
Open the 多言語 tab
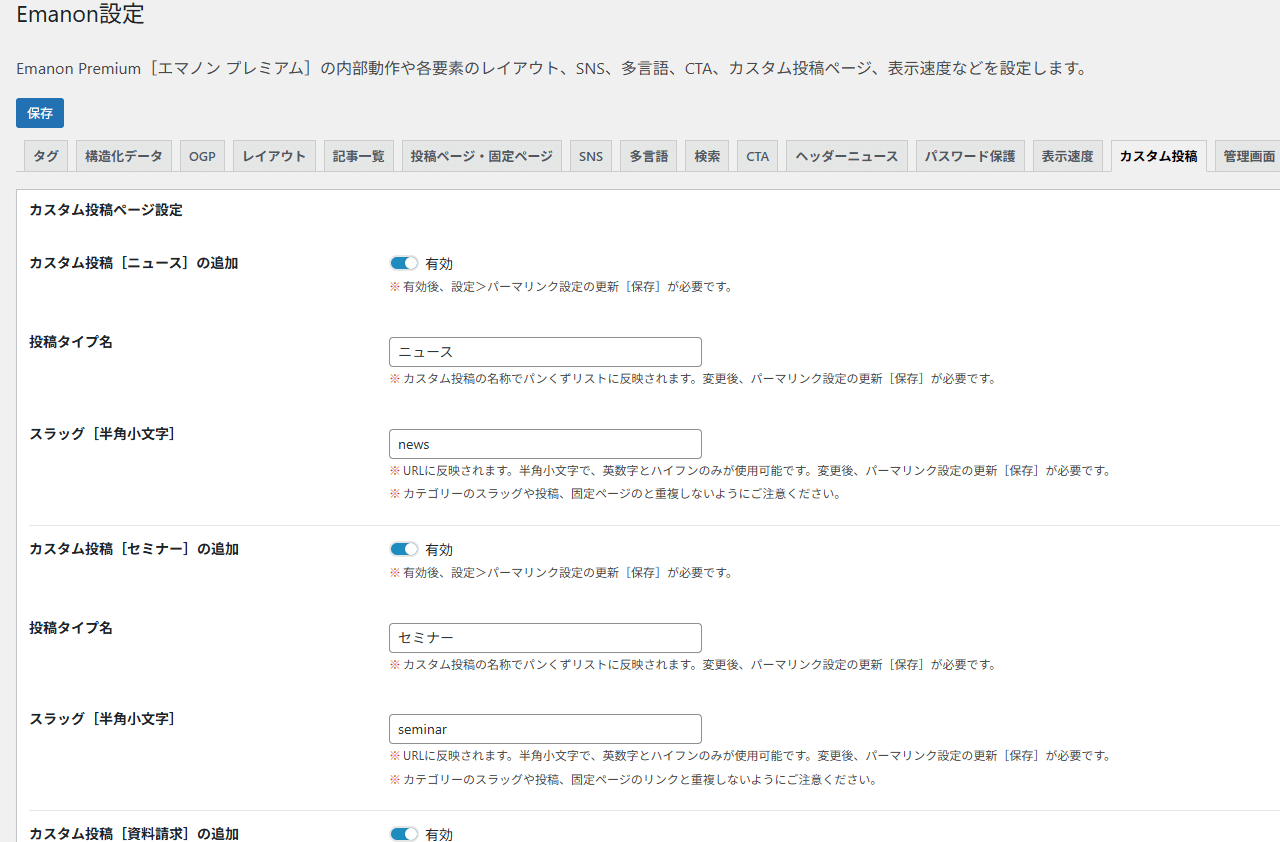648,155
